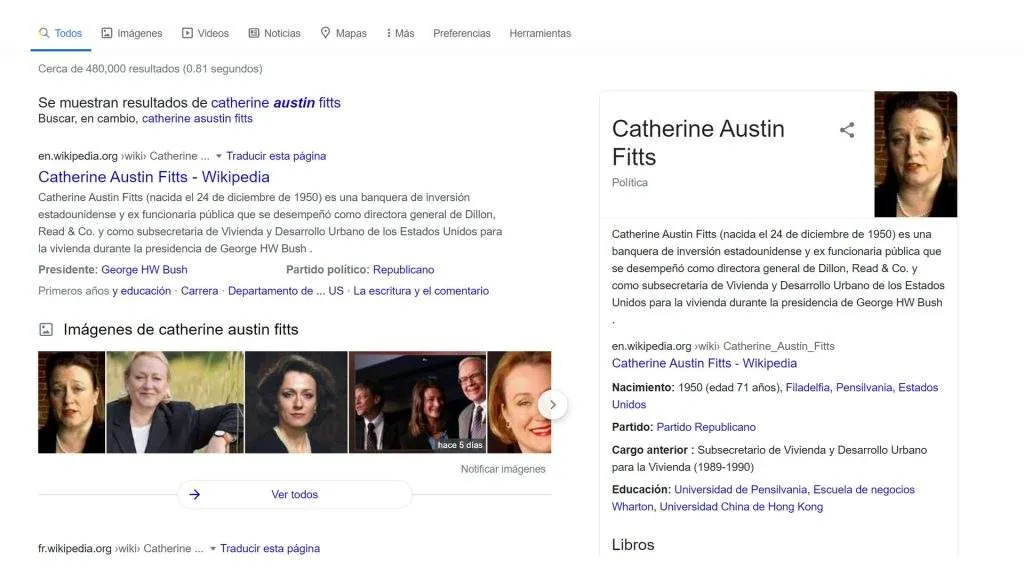Advance the image carousel with the chevron

(552, 405)
